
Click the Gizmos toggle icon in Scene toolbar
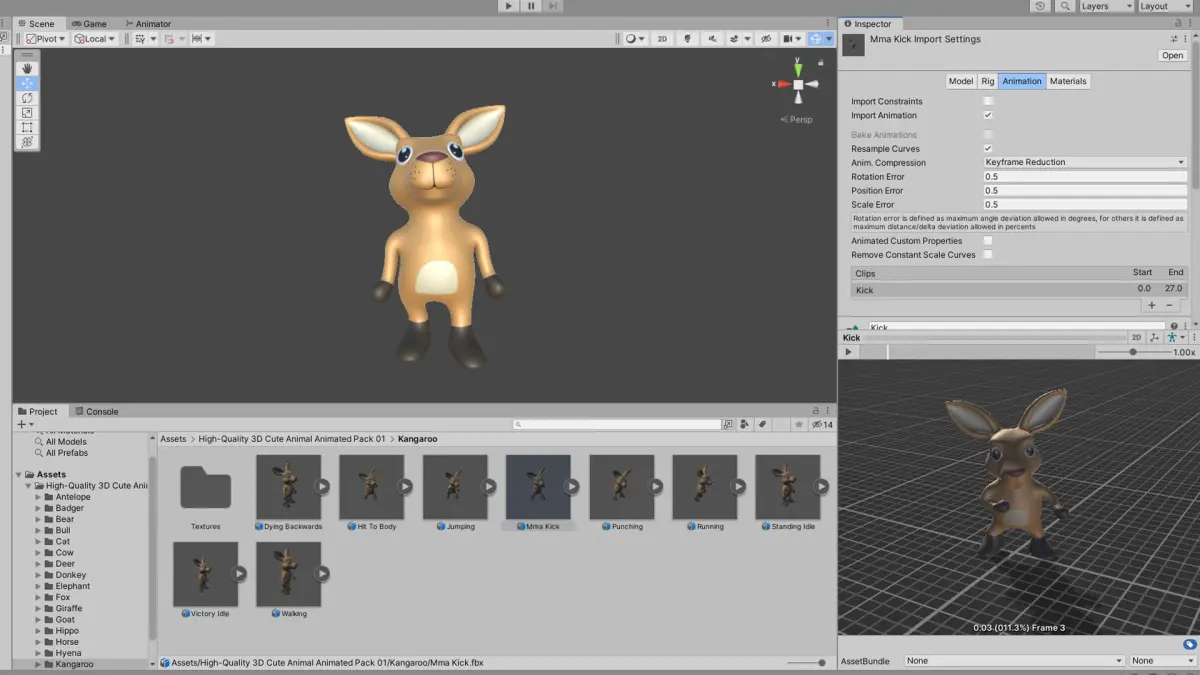[816, 39]
